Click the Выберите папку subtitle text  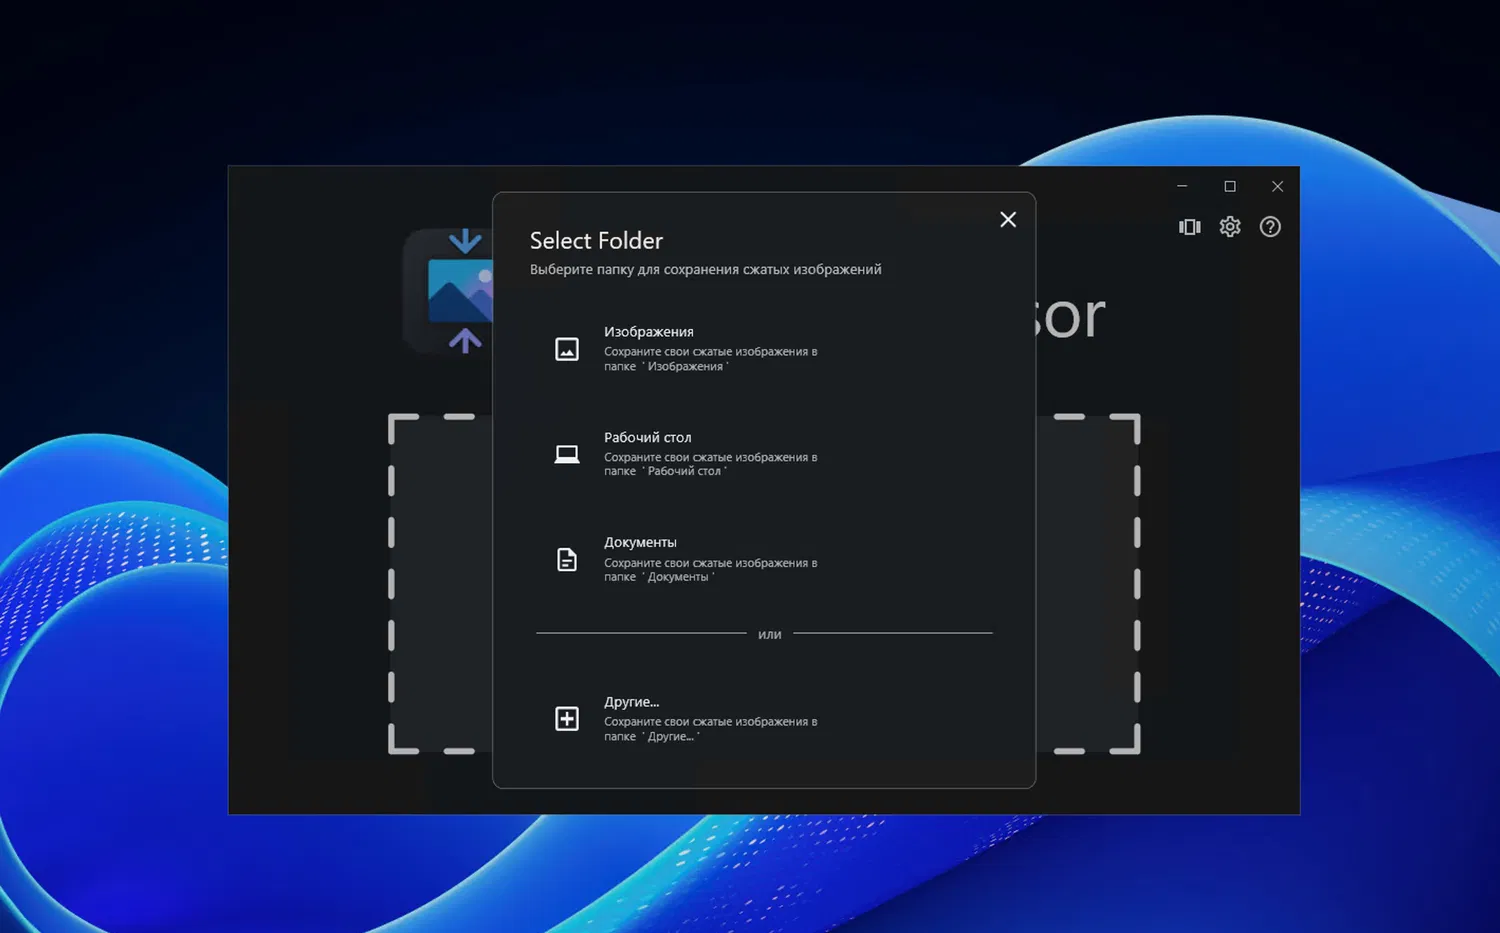[706, 269]
